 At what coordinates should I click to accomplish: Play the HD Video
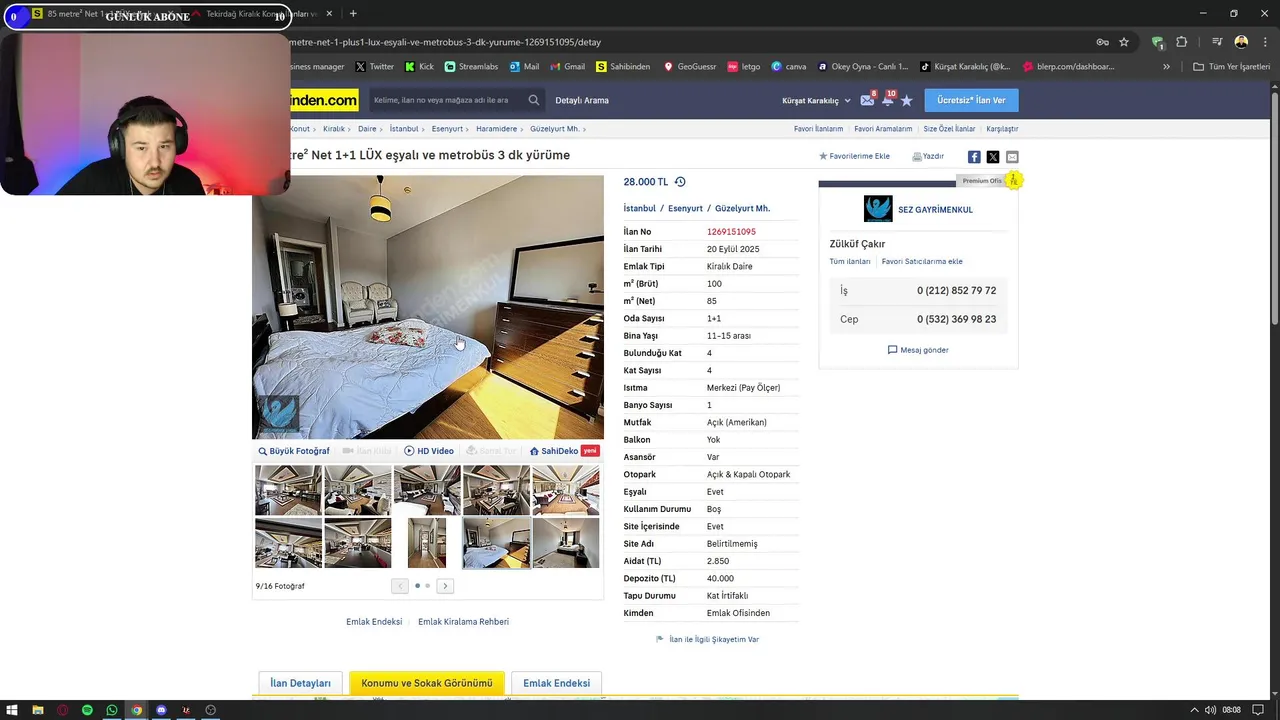pyautogui.click(x=429, y=451)
